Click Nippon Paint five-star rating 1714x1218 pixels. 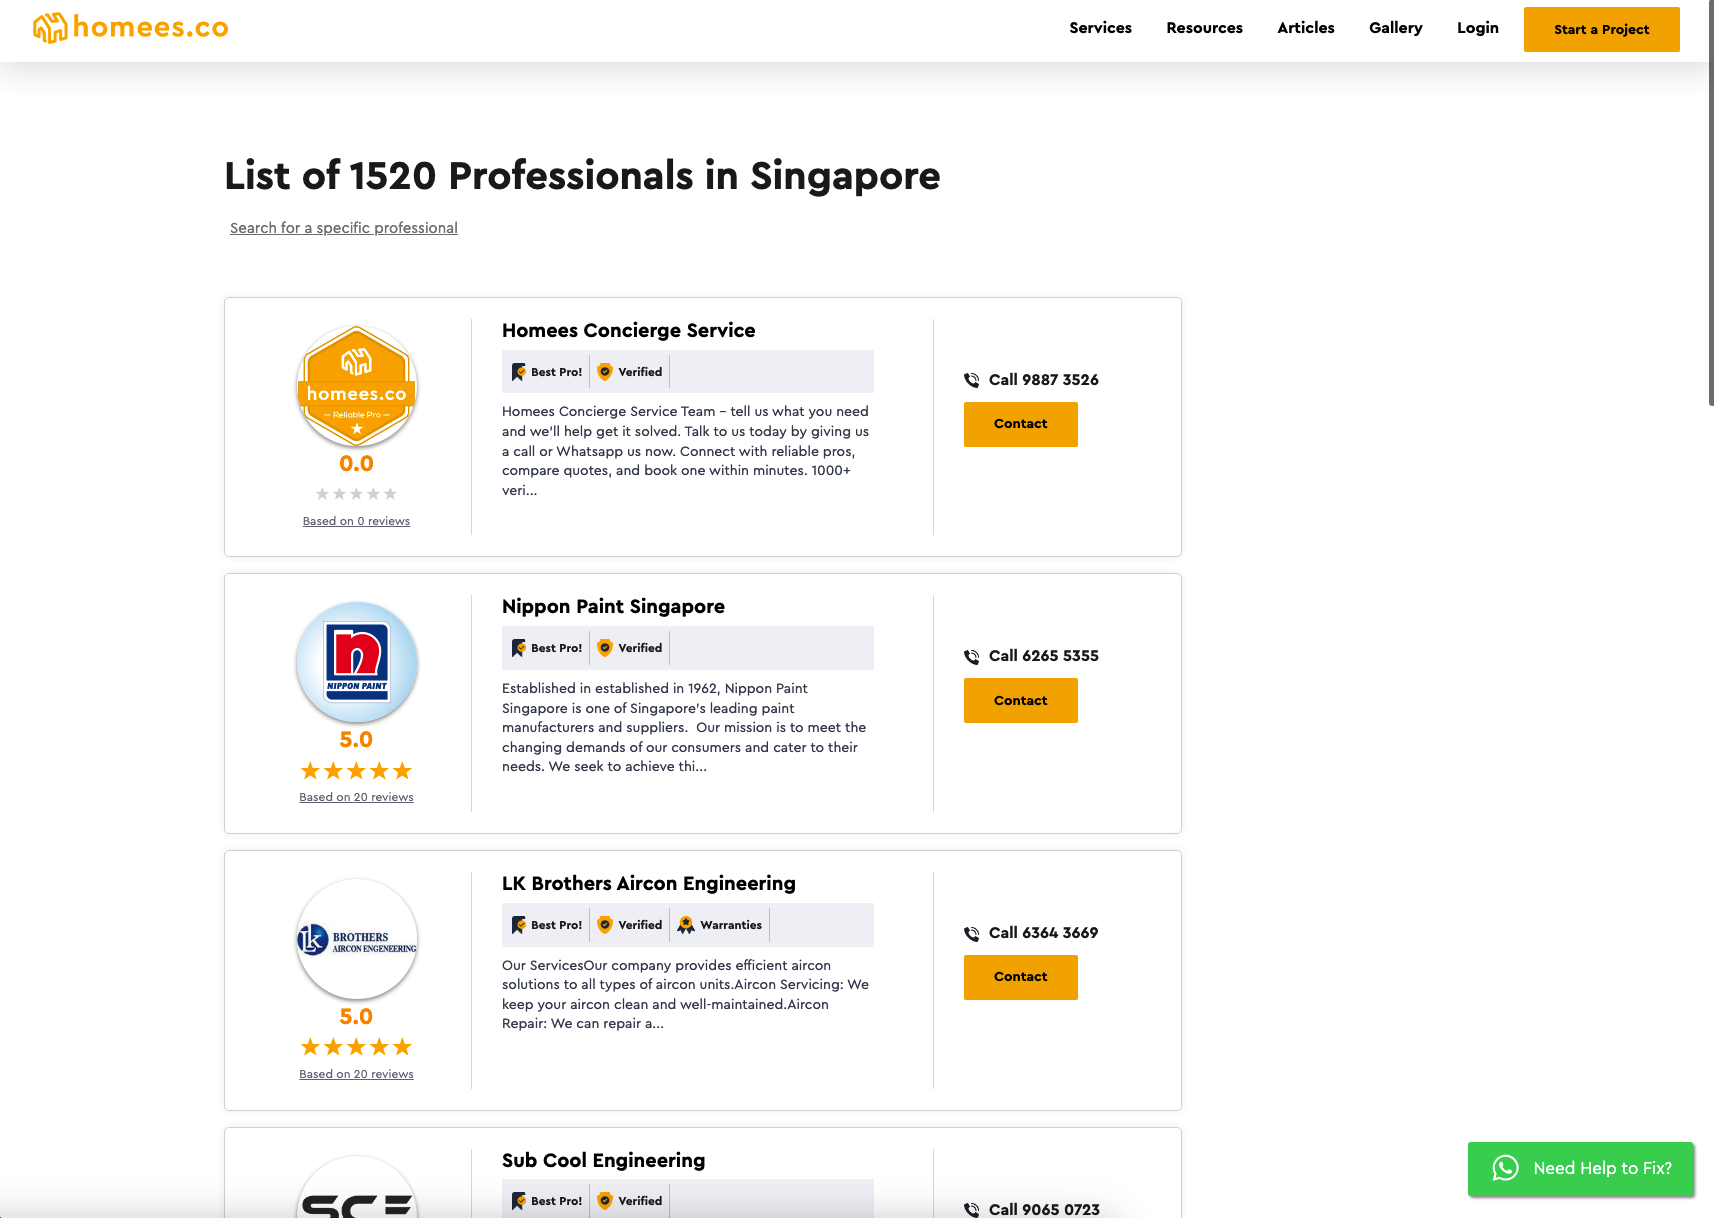356,771
